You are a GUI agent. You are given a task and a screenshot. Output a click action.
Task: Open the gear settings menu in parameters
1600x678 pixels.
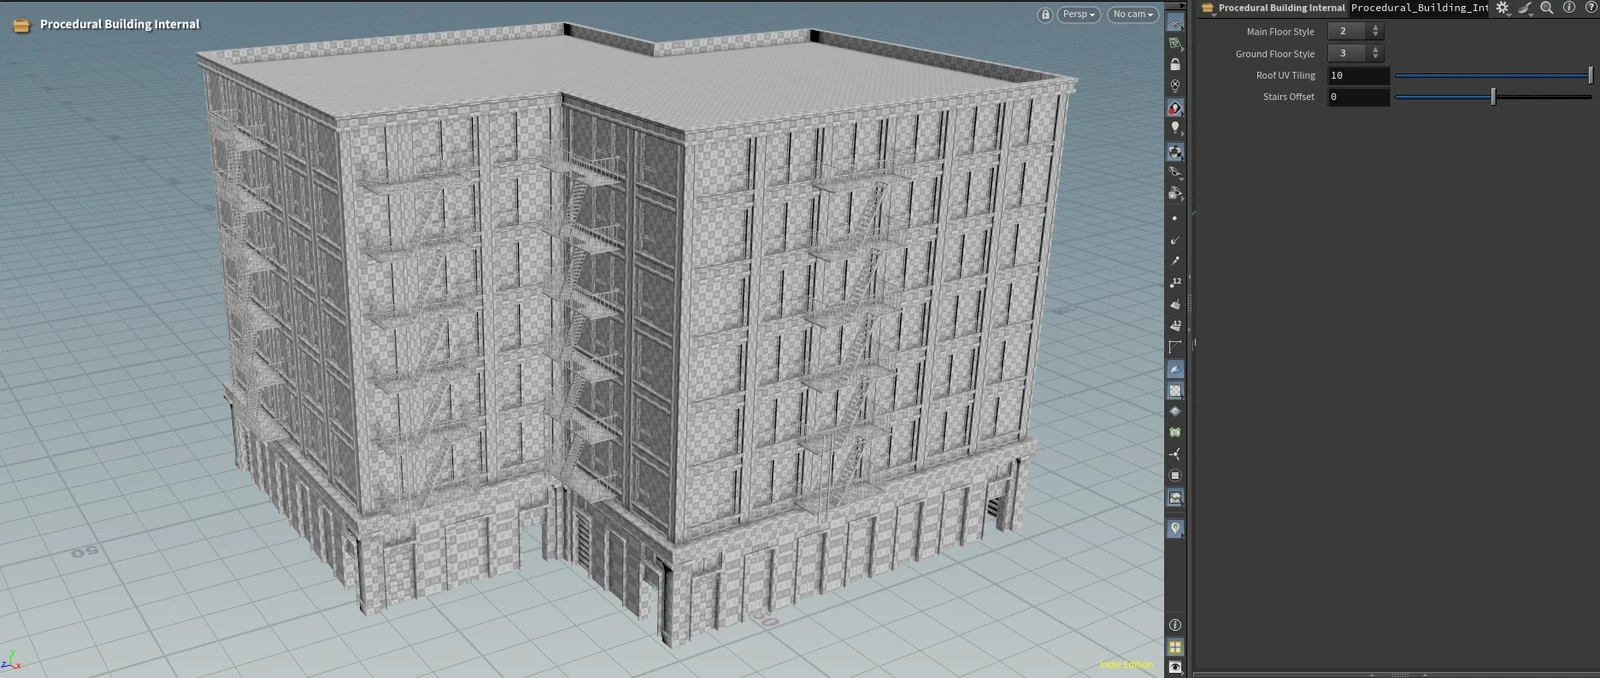click(x=1502, y=8)
